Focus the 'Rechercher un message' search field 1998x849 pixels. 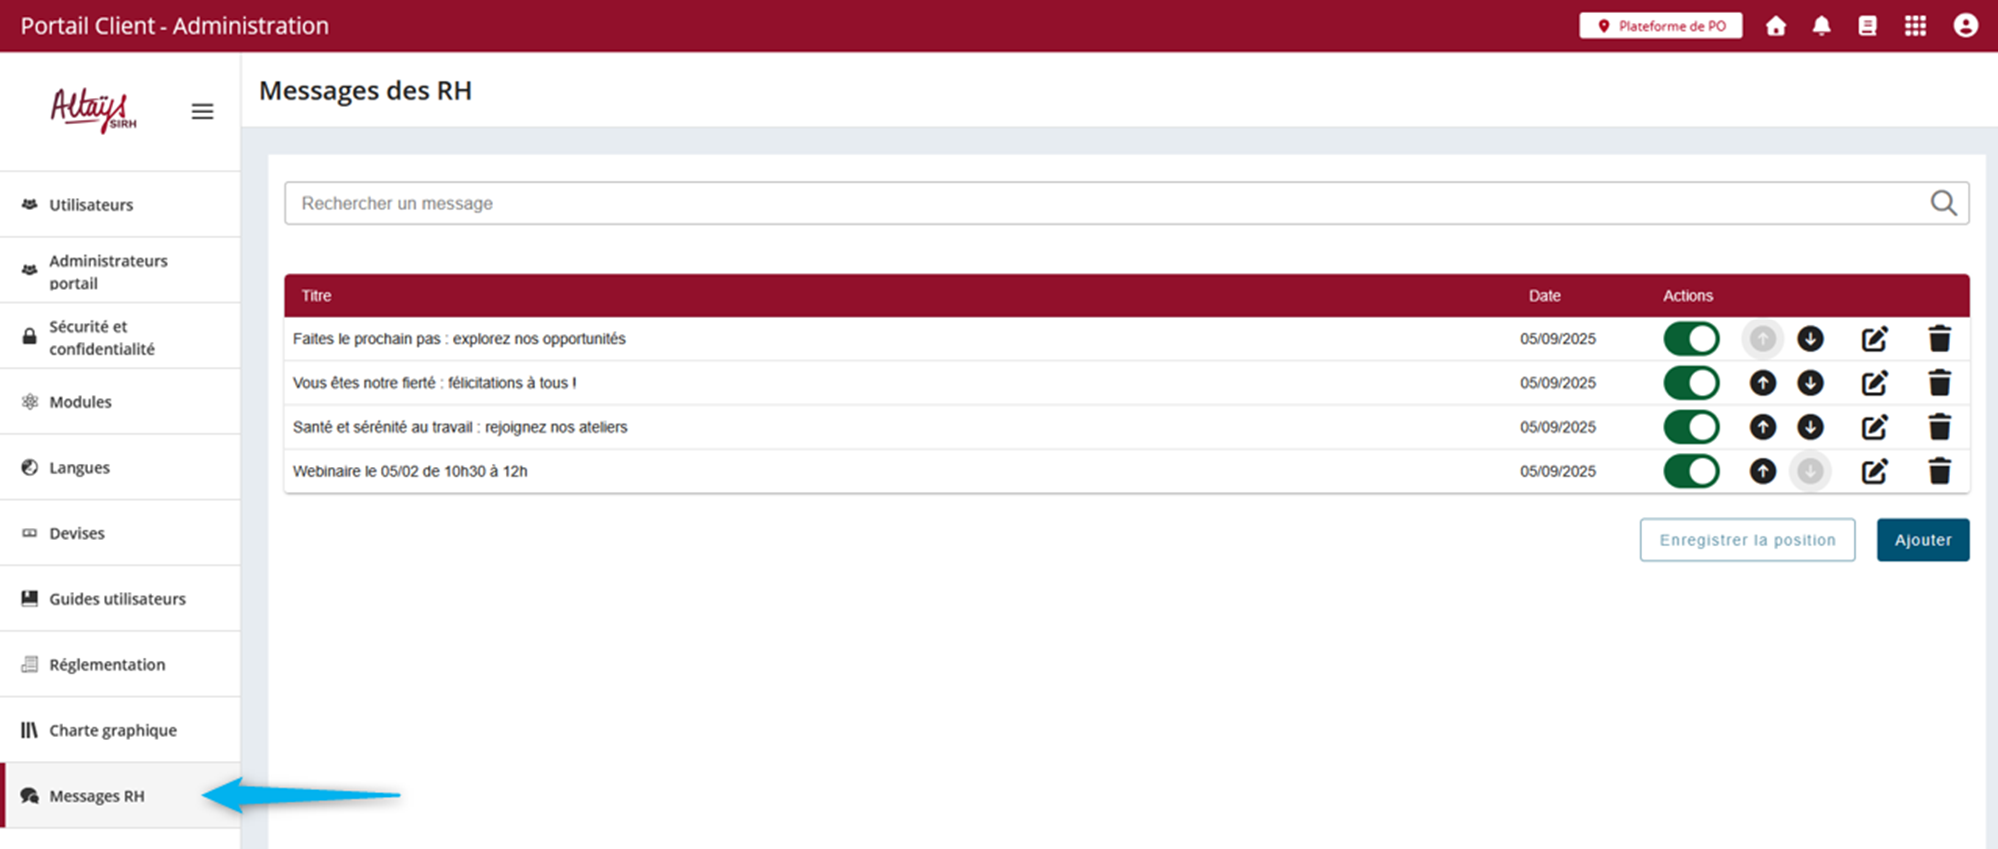(1100, 203)
